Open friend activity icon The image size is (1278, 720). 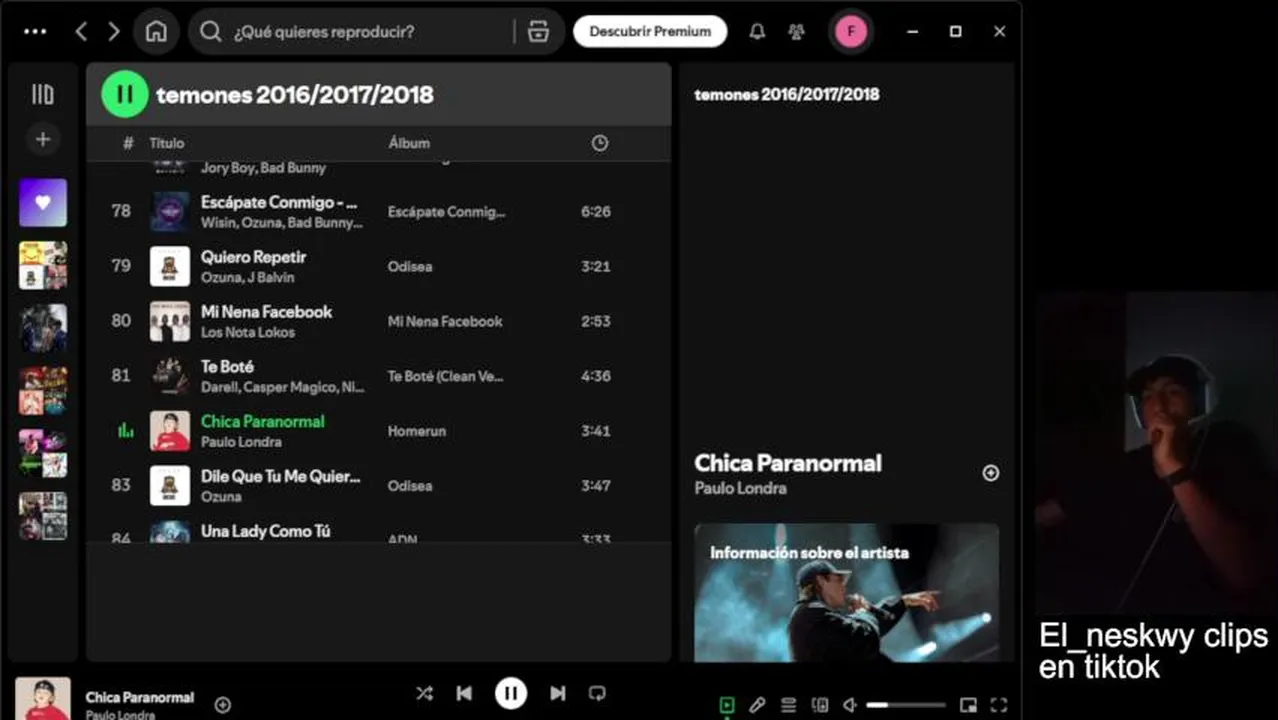pos(796,31)
